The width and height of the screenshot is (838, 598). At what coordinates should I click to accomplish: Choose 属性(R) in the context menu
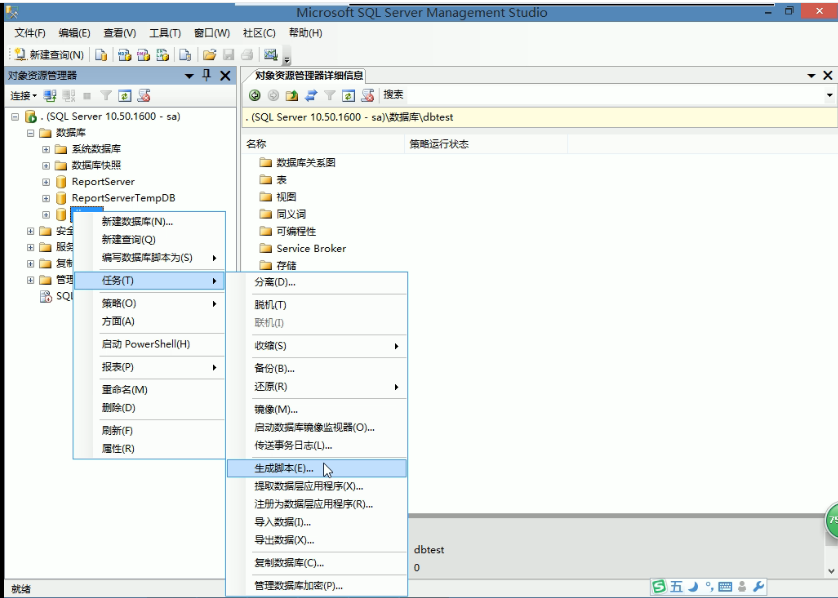(x=149, y=448)
